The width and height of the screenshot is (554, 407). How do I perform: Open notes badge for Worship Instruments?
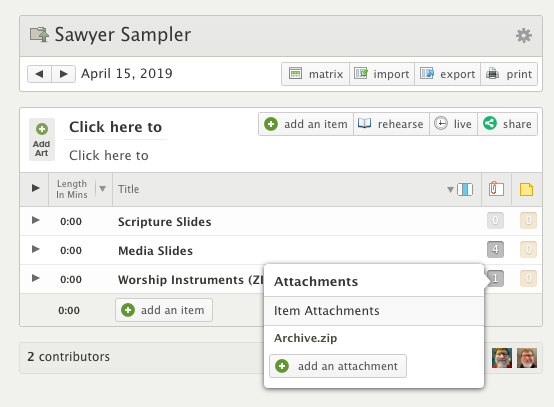[528, 278]
